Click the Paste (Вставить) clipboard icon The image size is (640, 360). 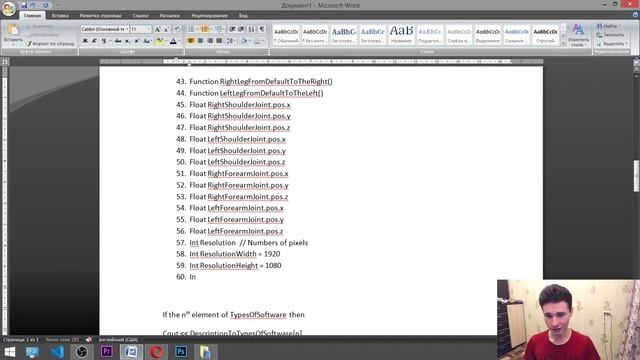click(13, 30)
